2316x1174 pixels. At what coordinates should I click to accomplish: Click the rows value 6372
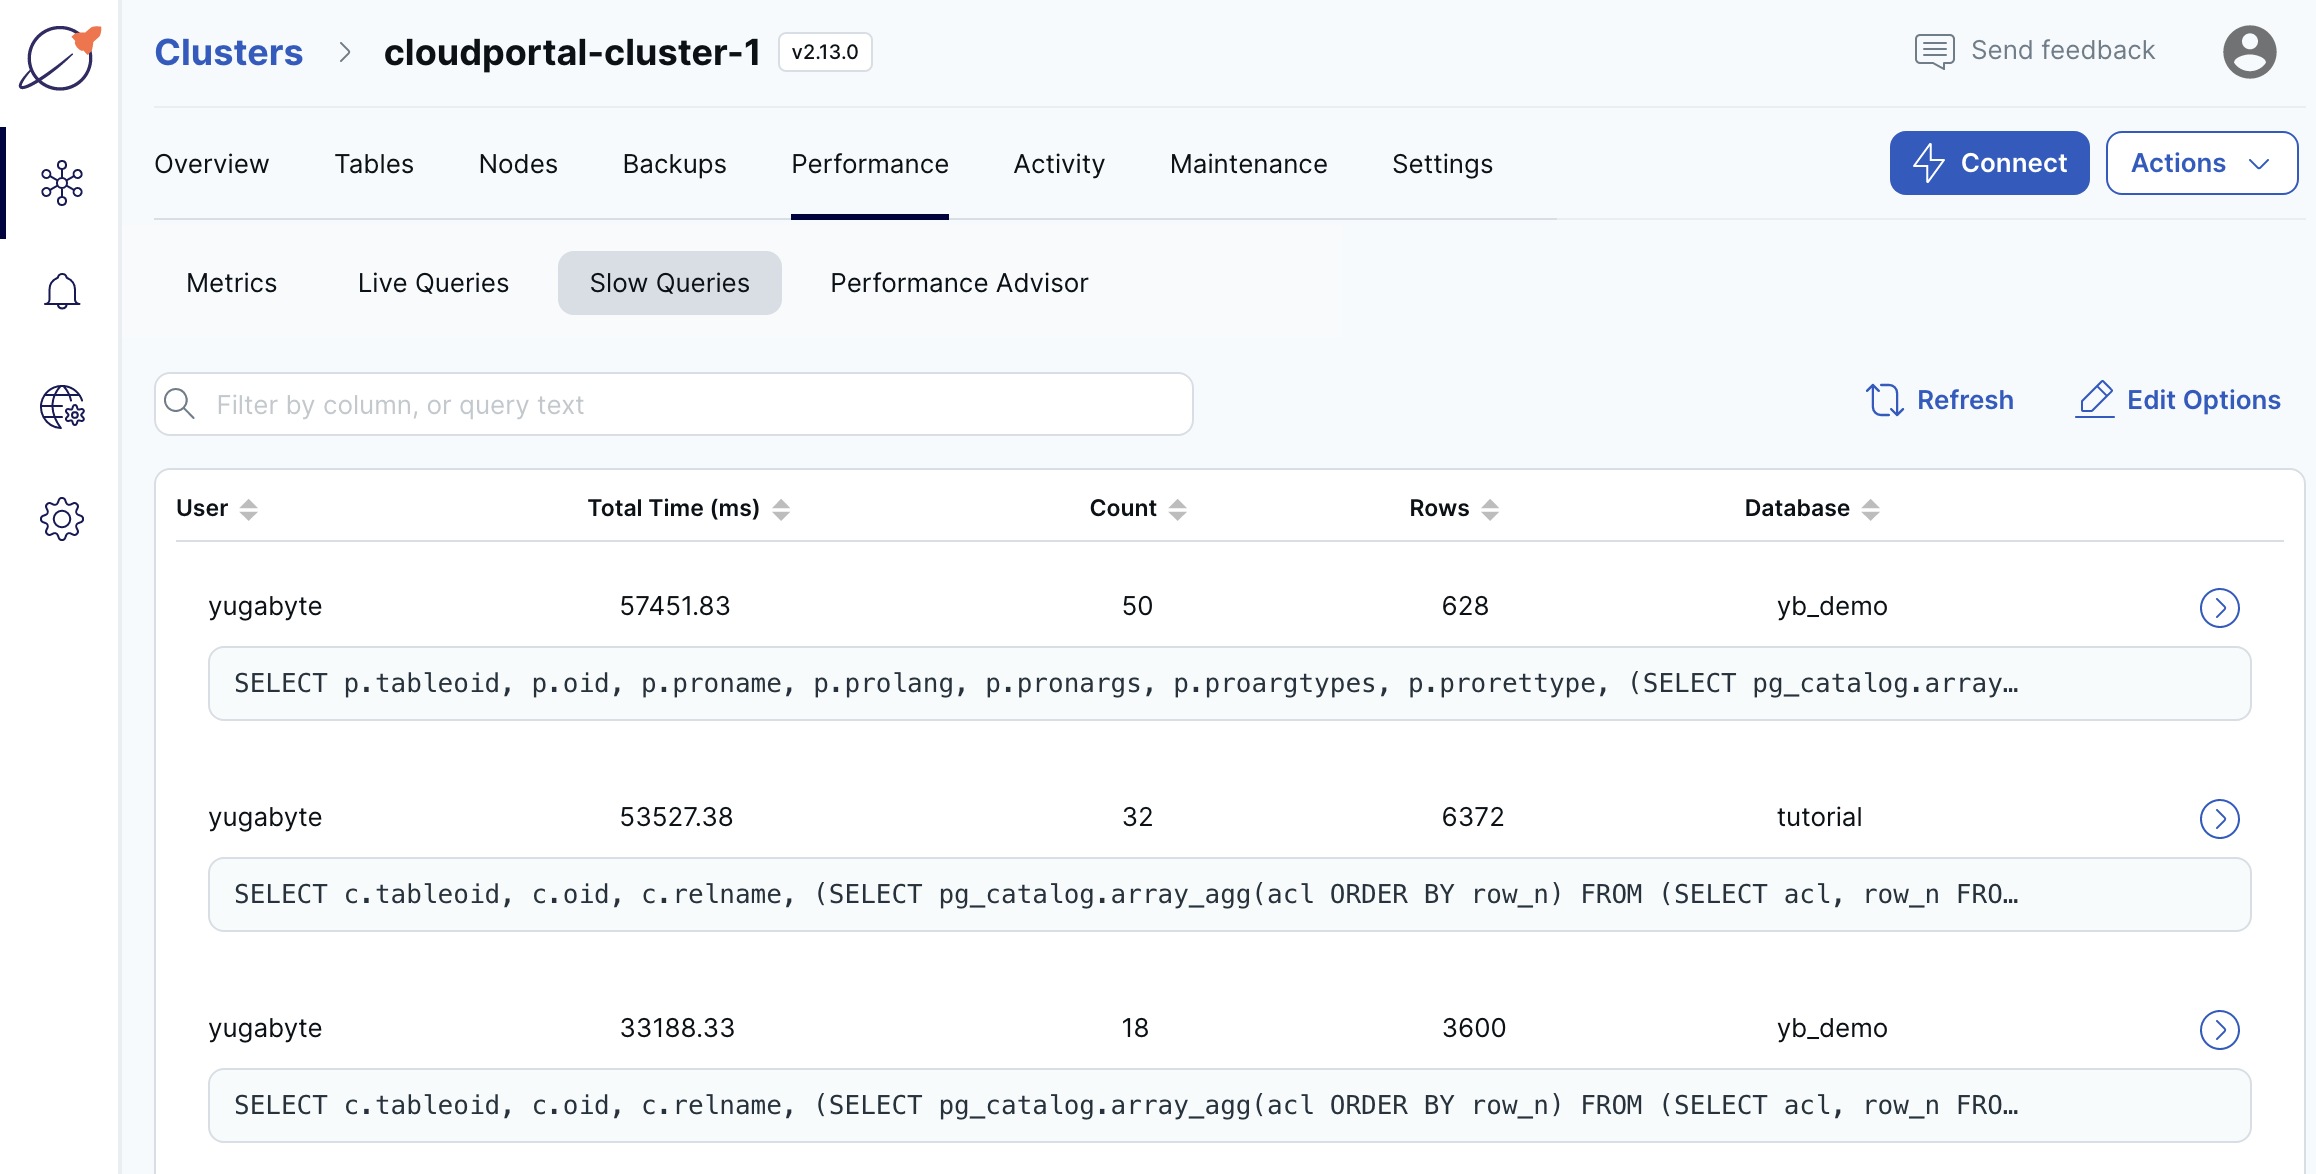tap(1472, 817)
